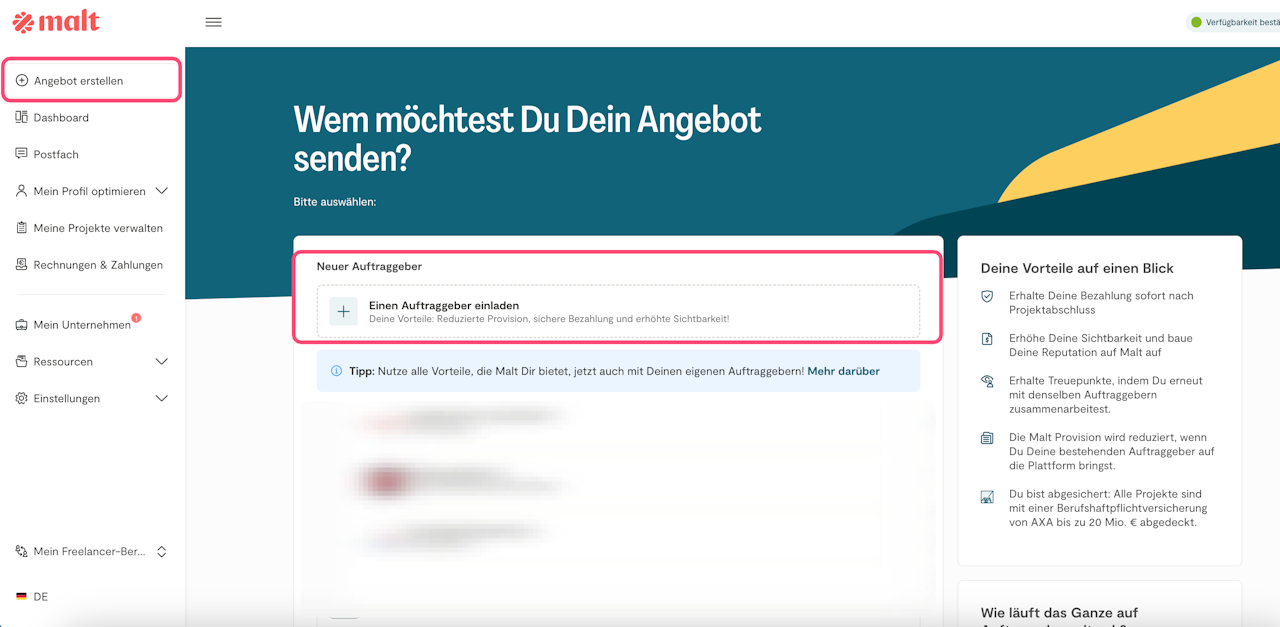Click the briefcase icon for Mein Unternehmen
Image resolution: width=1280 pixels, height=627 pixels.
22,325
